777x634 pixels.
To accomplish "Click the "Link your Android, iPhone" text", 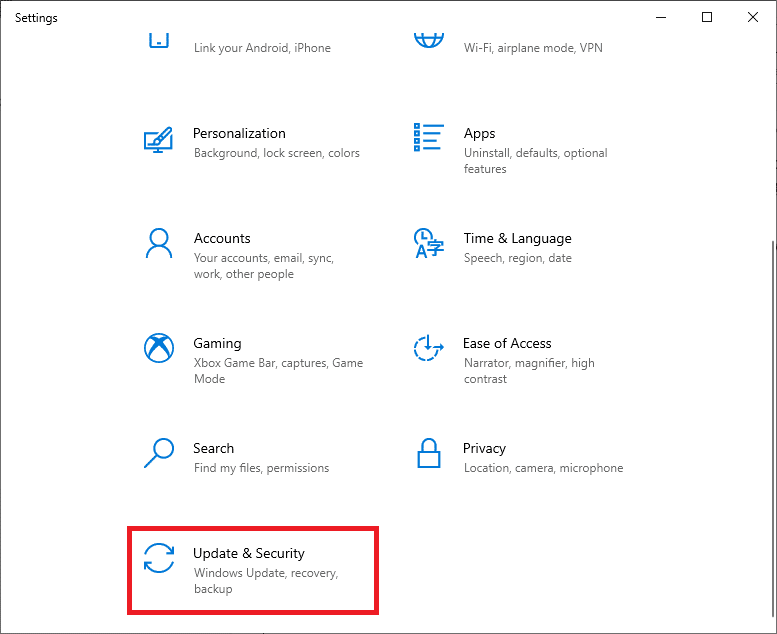I will pos(262,48).
